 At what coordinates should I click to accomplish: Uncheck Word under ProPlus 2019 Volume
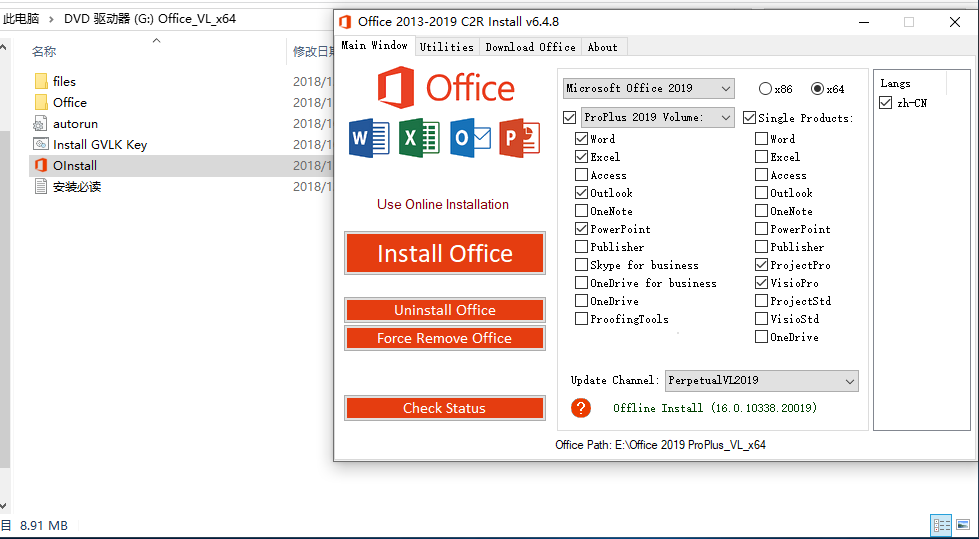tap(581, 139)
